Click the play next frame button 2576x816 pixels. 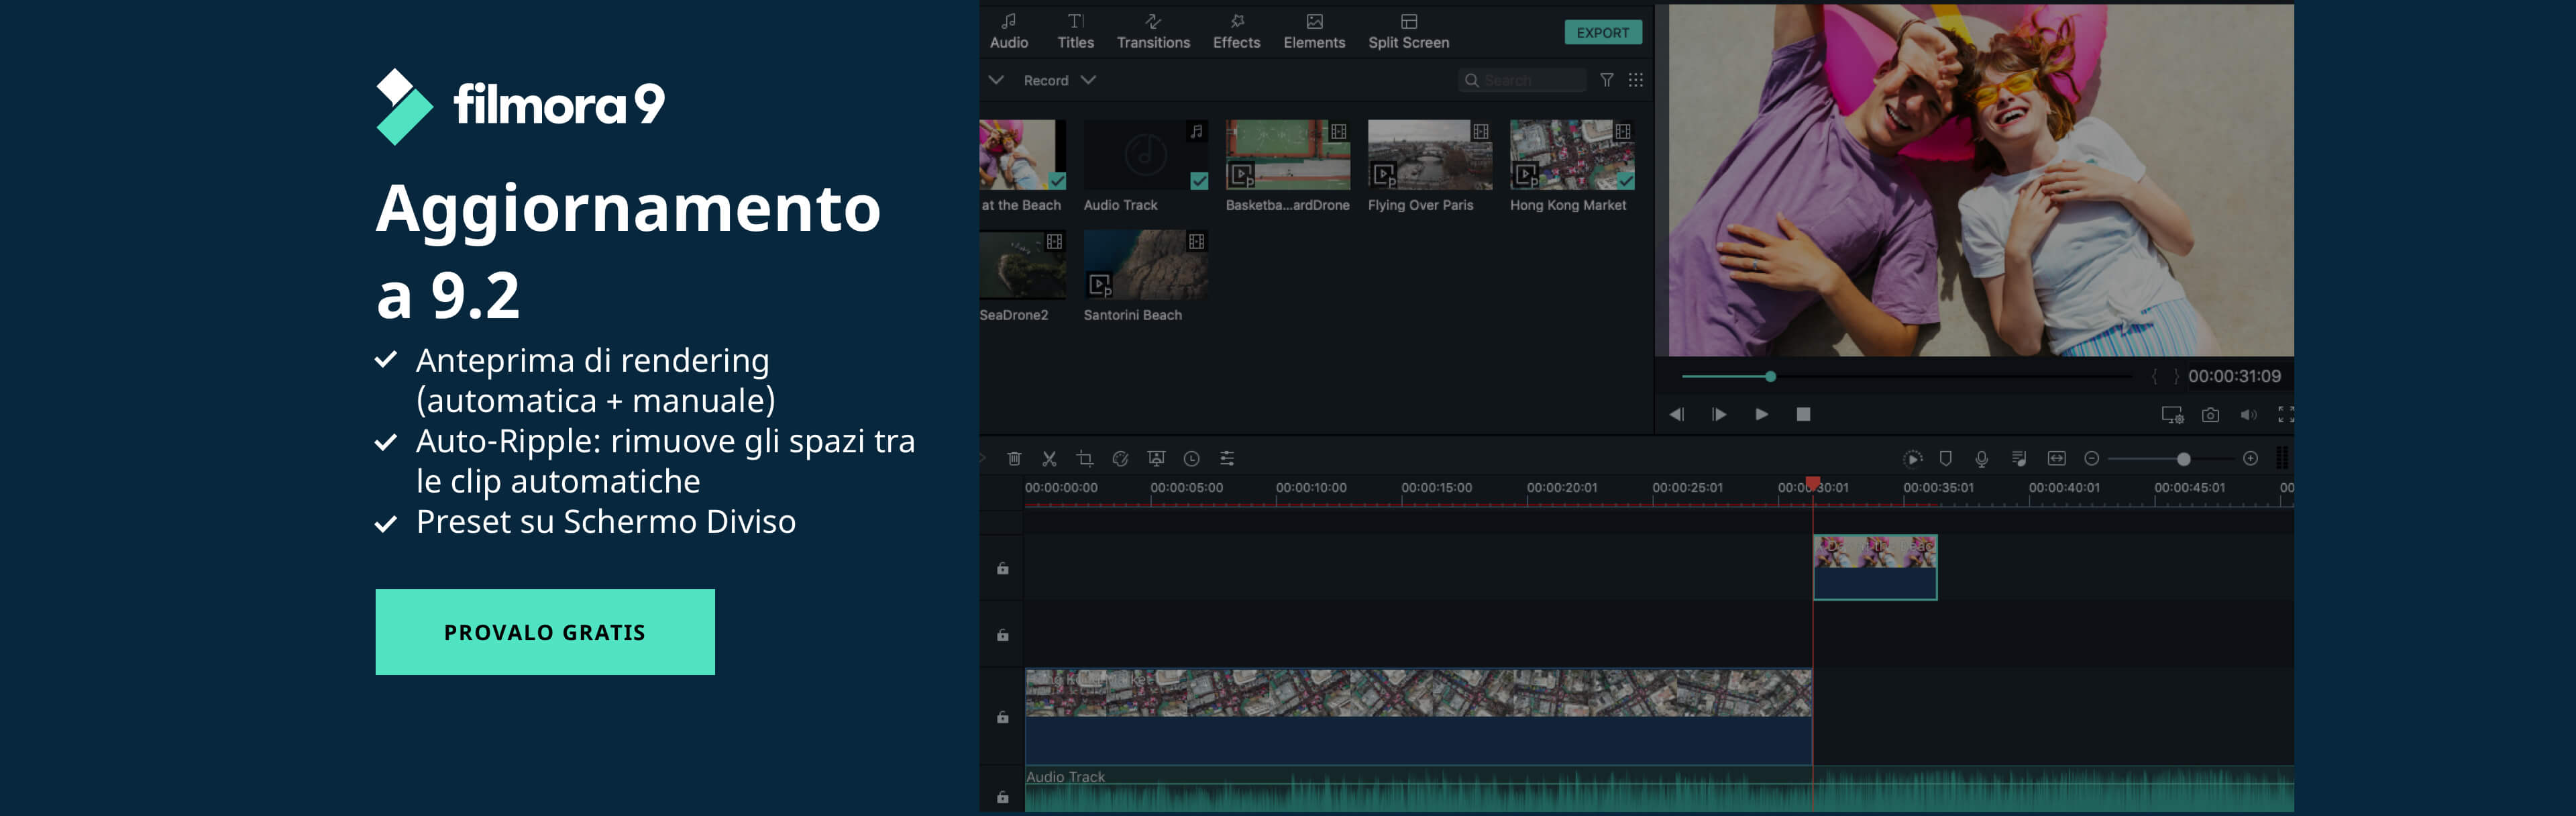1719,414
